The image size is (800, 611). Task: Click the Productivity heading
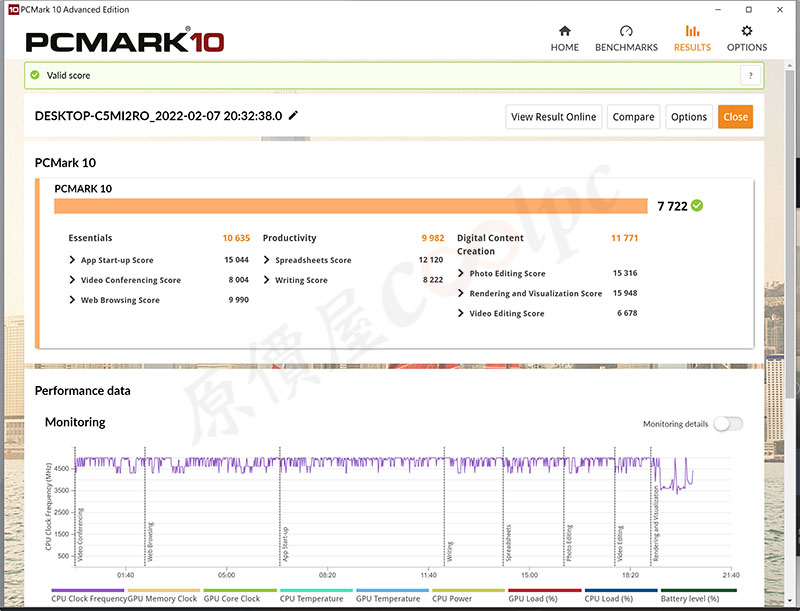coord(289,238)
